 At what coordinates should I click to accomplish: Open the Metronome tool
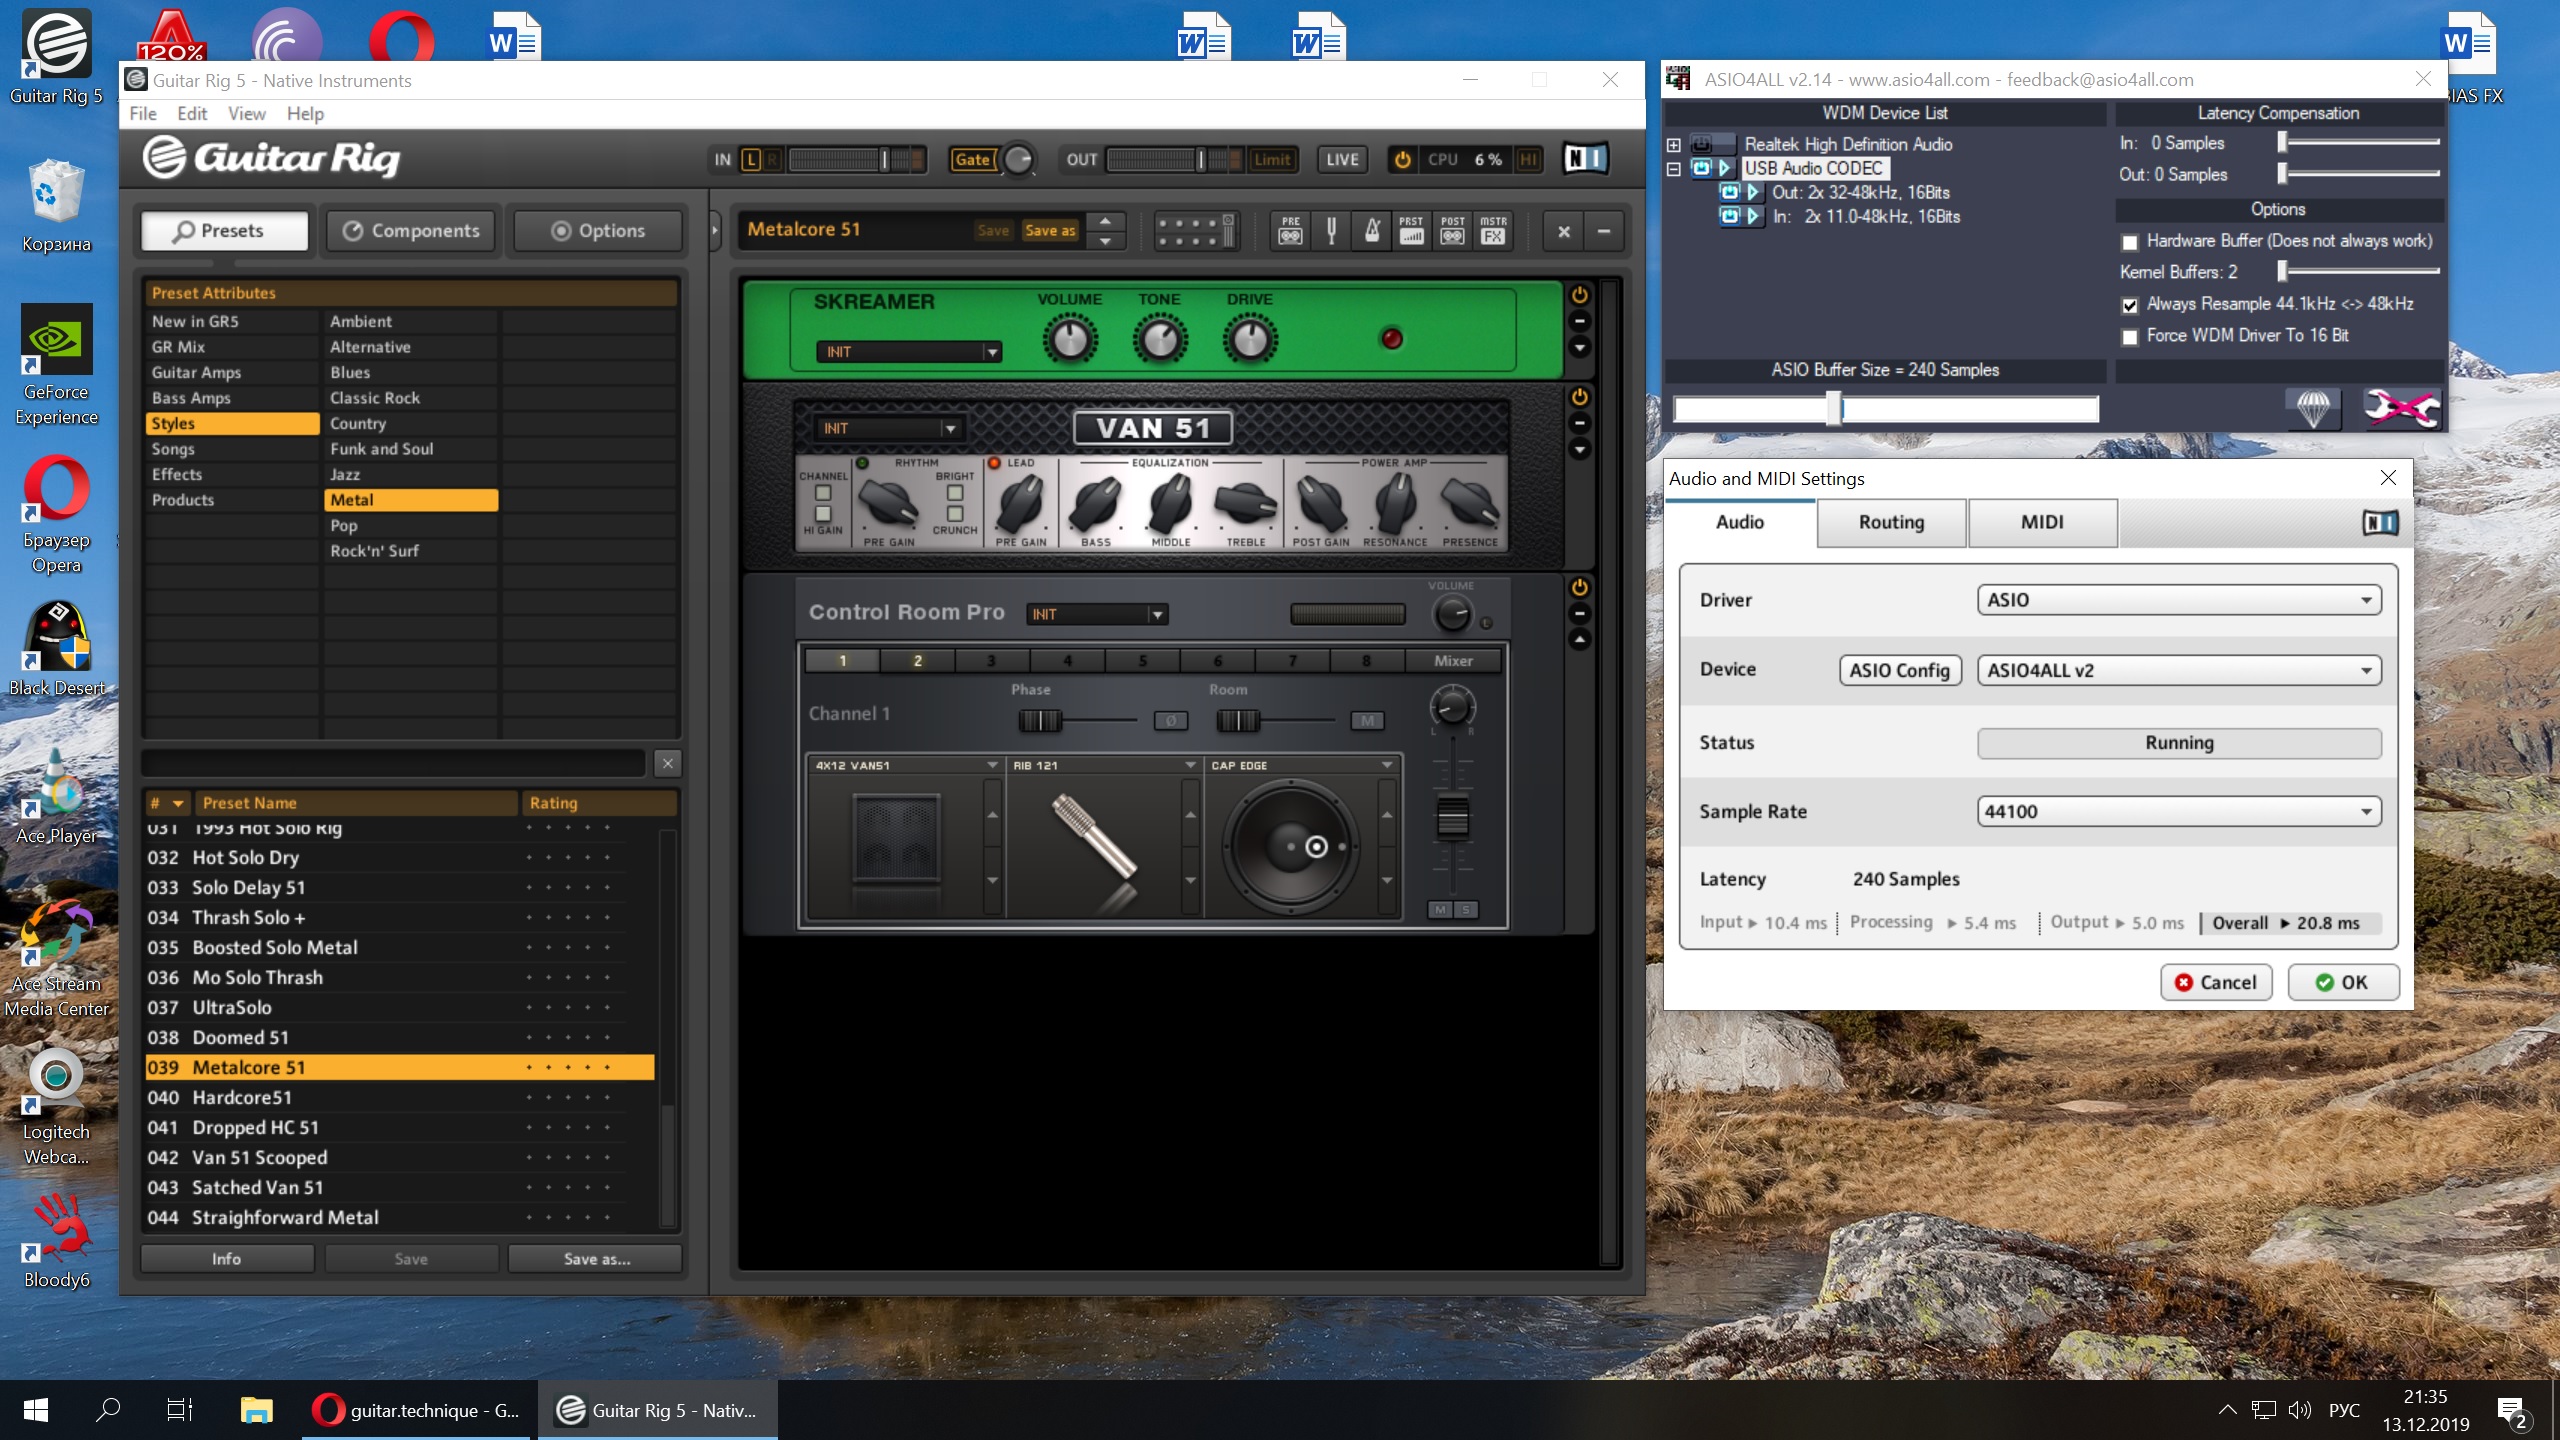pos(1372,231)
